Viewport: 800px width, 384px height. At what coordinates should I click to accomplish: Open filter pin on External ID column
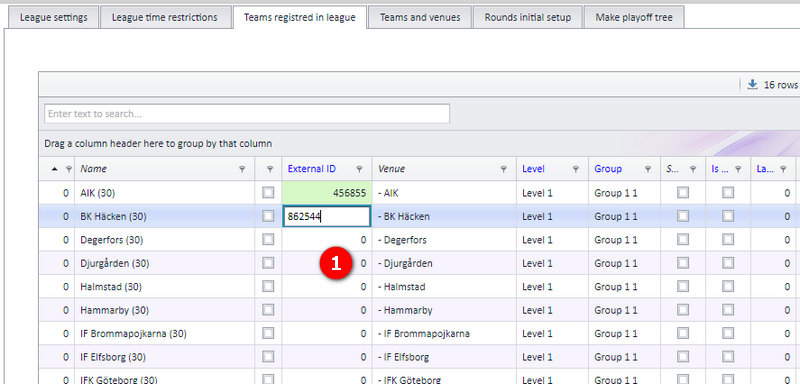359,169
